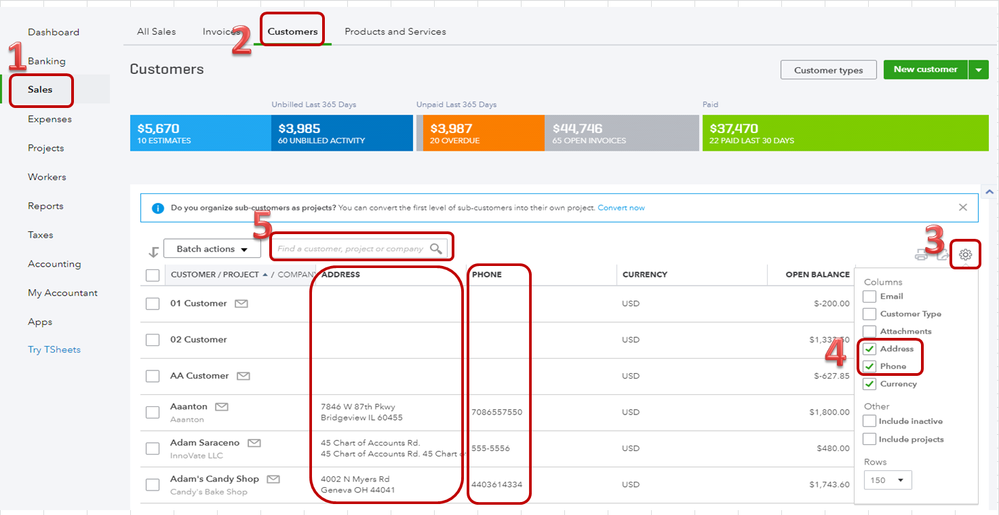This screenshot has width=999, height=515.
Task: Open the Adam Saraceno customer name
Action: coord(205,442)
